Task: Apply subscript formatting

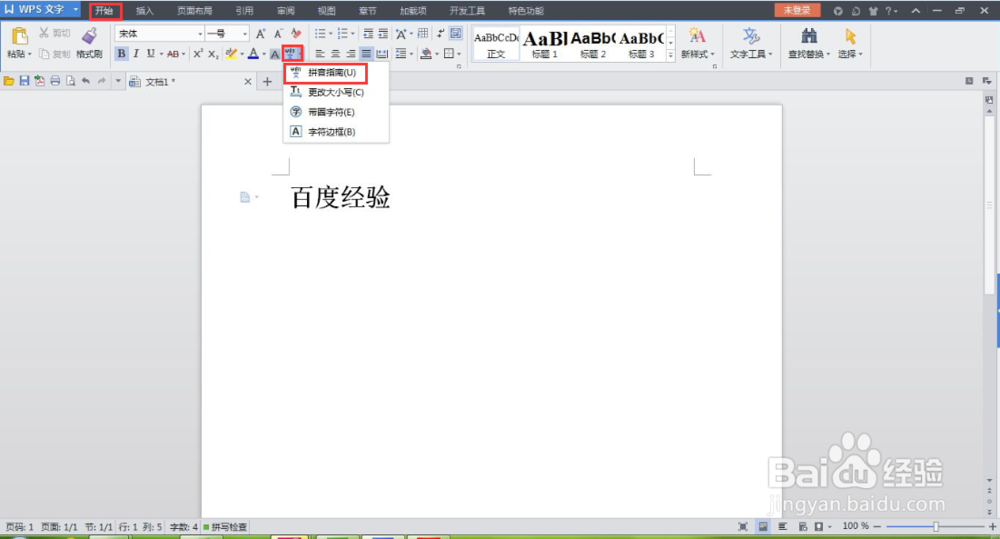Action: coord(214,54)
